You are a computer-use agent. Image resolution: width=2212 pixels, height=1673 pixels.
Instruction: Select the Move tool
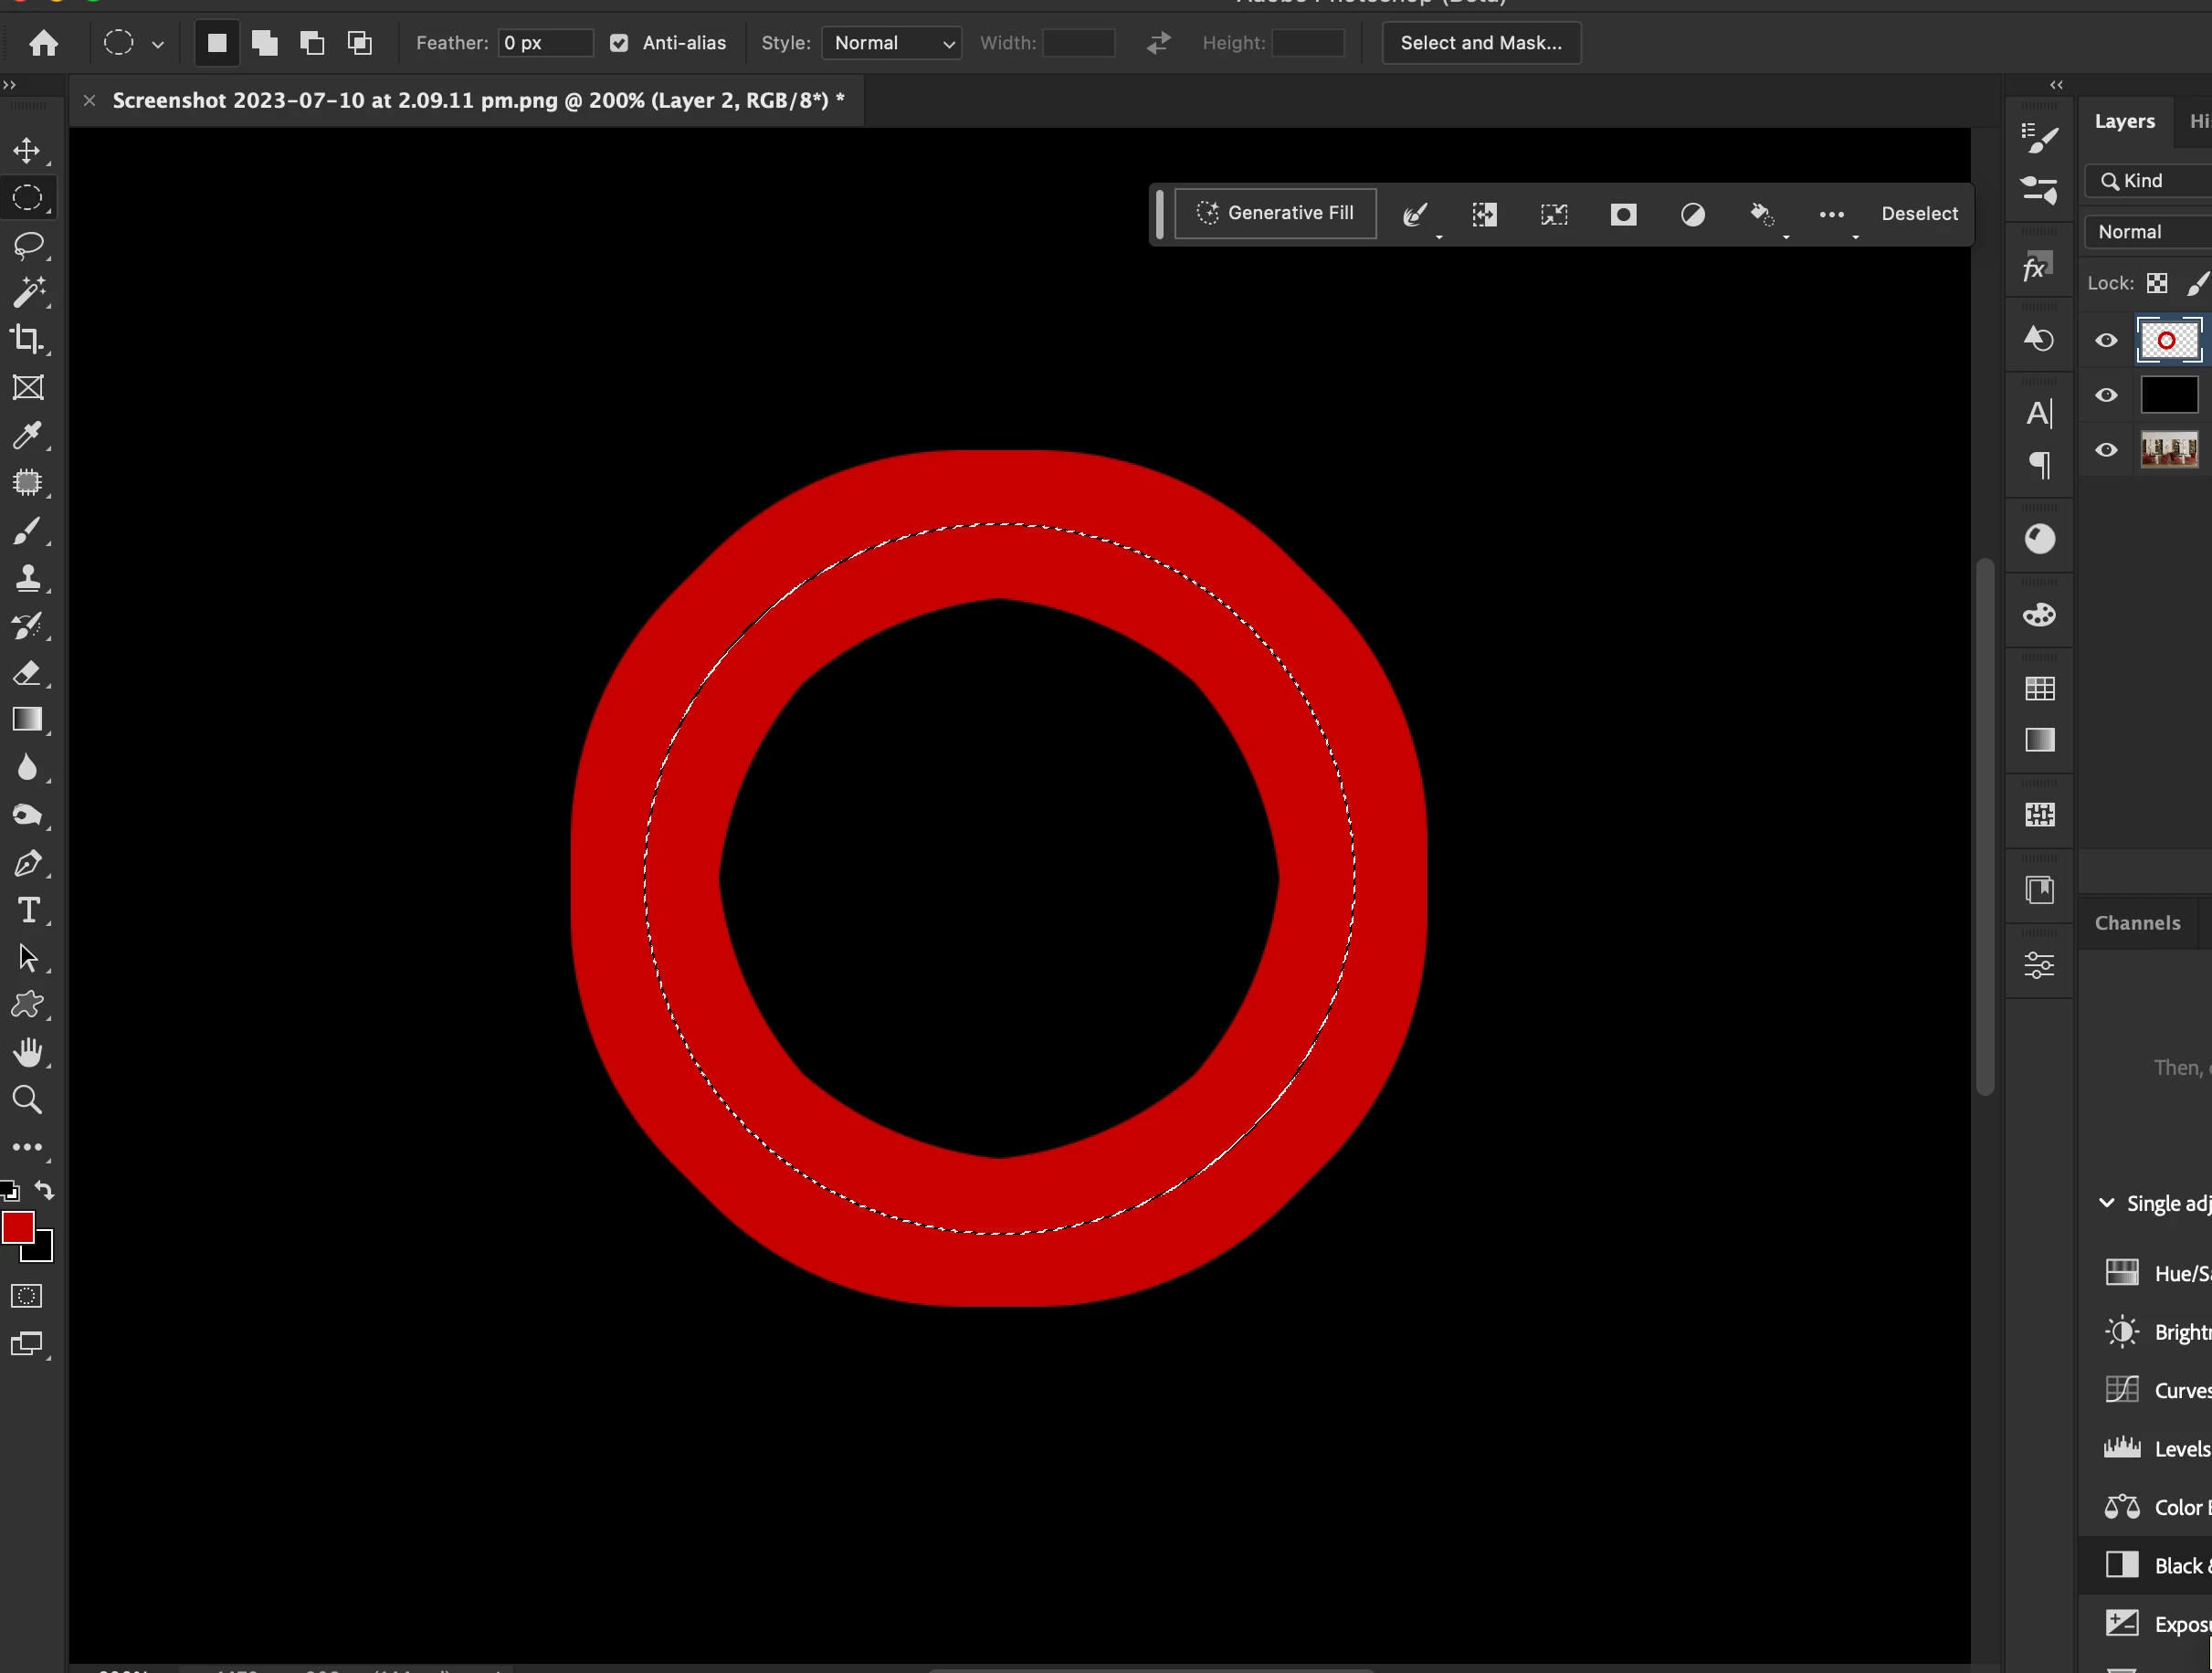(x=27, y=151)
